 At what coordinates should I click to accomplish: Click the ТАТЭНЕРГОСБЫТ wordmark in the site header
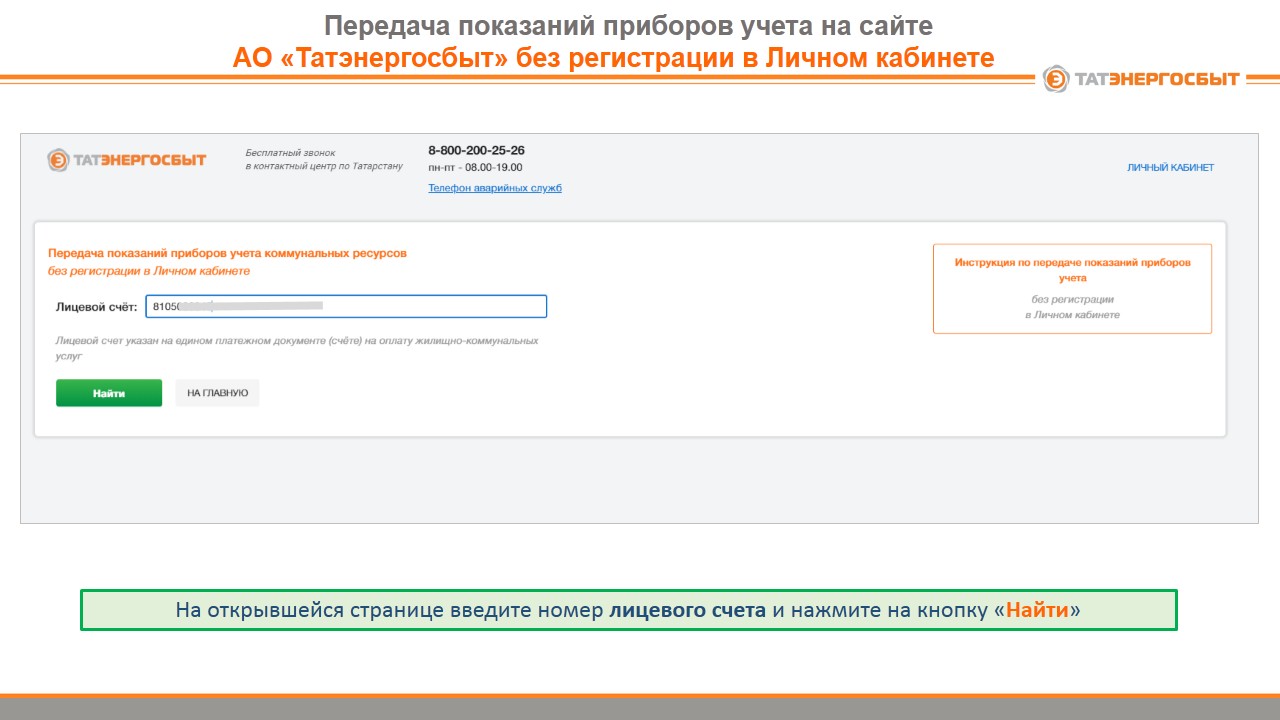click(139, 160)
